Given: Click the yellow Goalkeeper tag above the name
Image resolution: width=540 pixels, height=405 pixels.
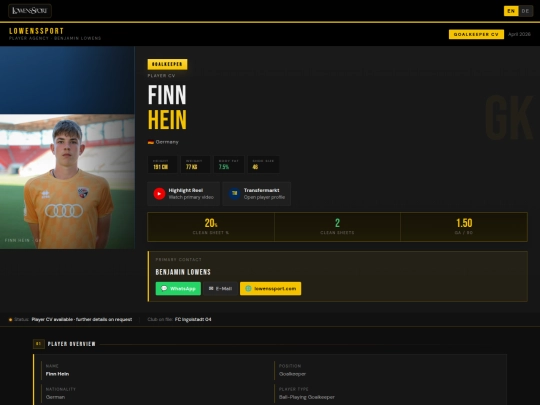Looking at the screenshot, I should pos(167,64).
